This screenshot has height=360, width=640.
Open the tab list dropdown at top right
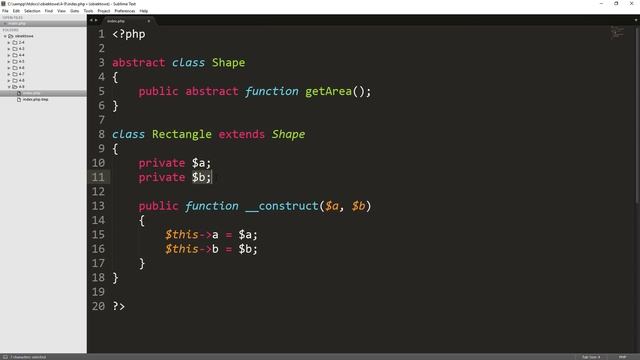636,20
